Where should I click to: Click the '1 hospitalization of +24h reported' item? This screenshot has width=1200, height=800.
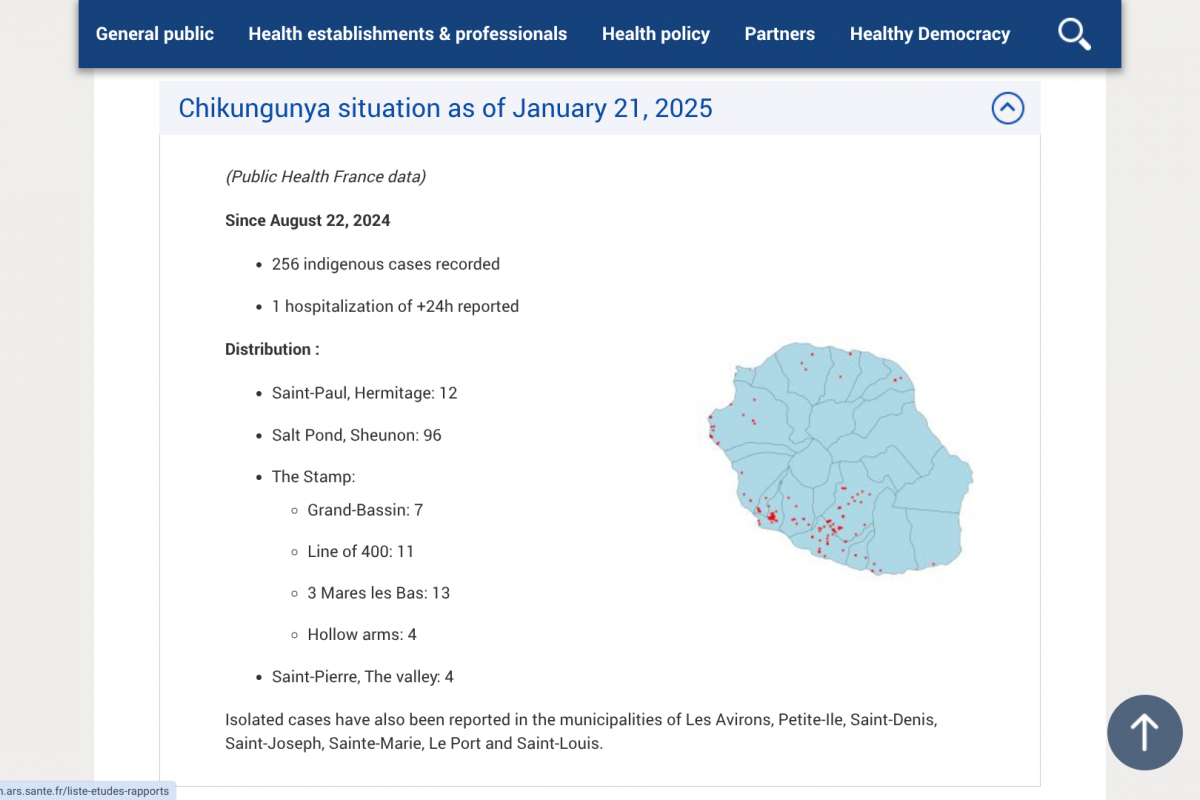pos(395,306)
